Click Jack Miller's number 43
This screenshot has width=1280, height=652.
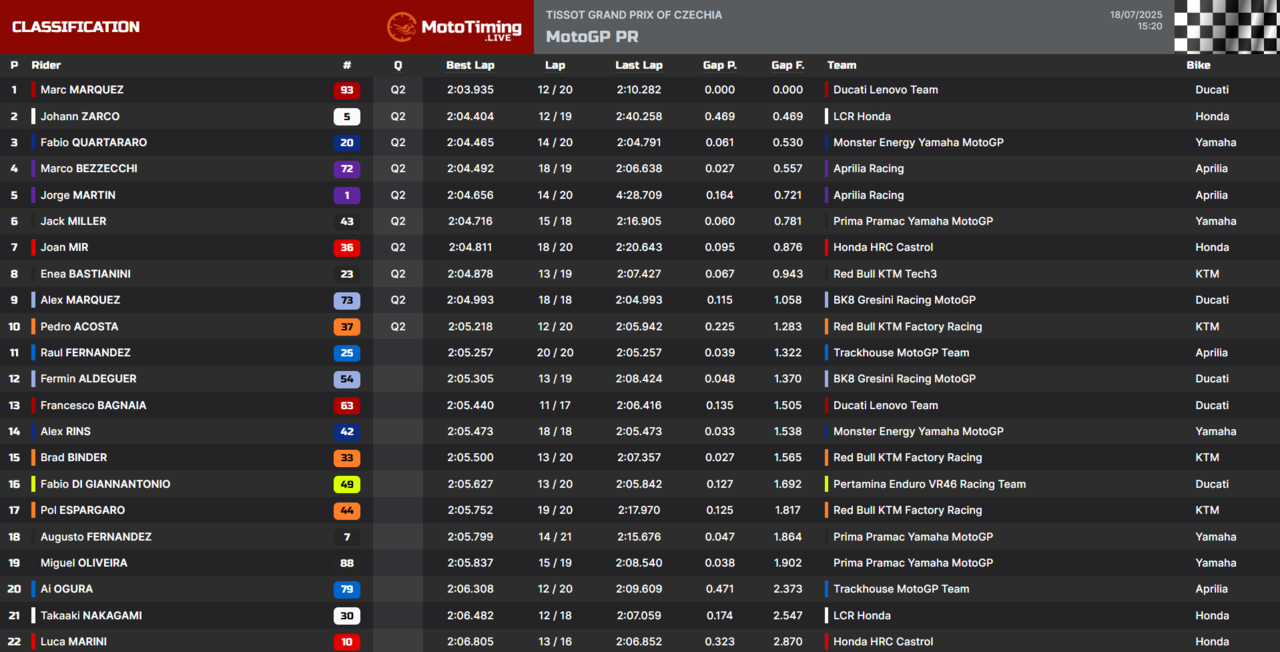(347, 221)
